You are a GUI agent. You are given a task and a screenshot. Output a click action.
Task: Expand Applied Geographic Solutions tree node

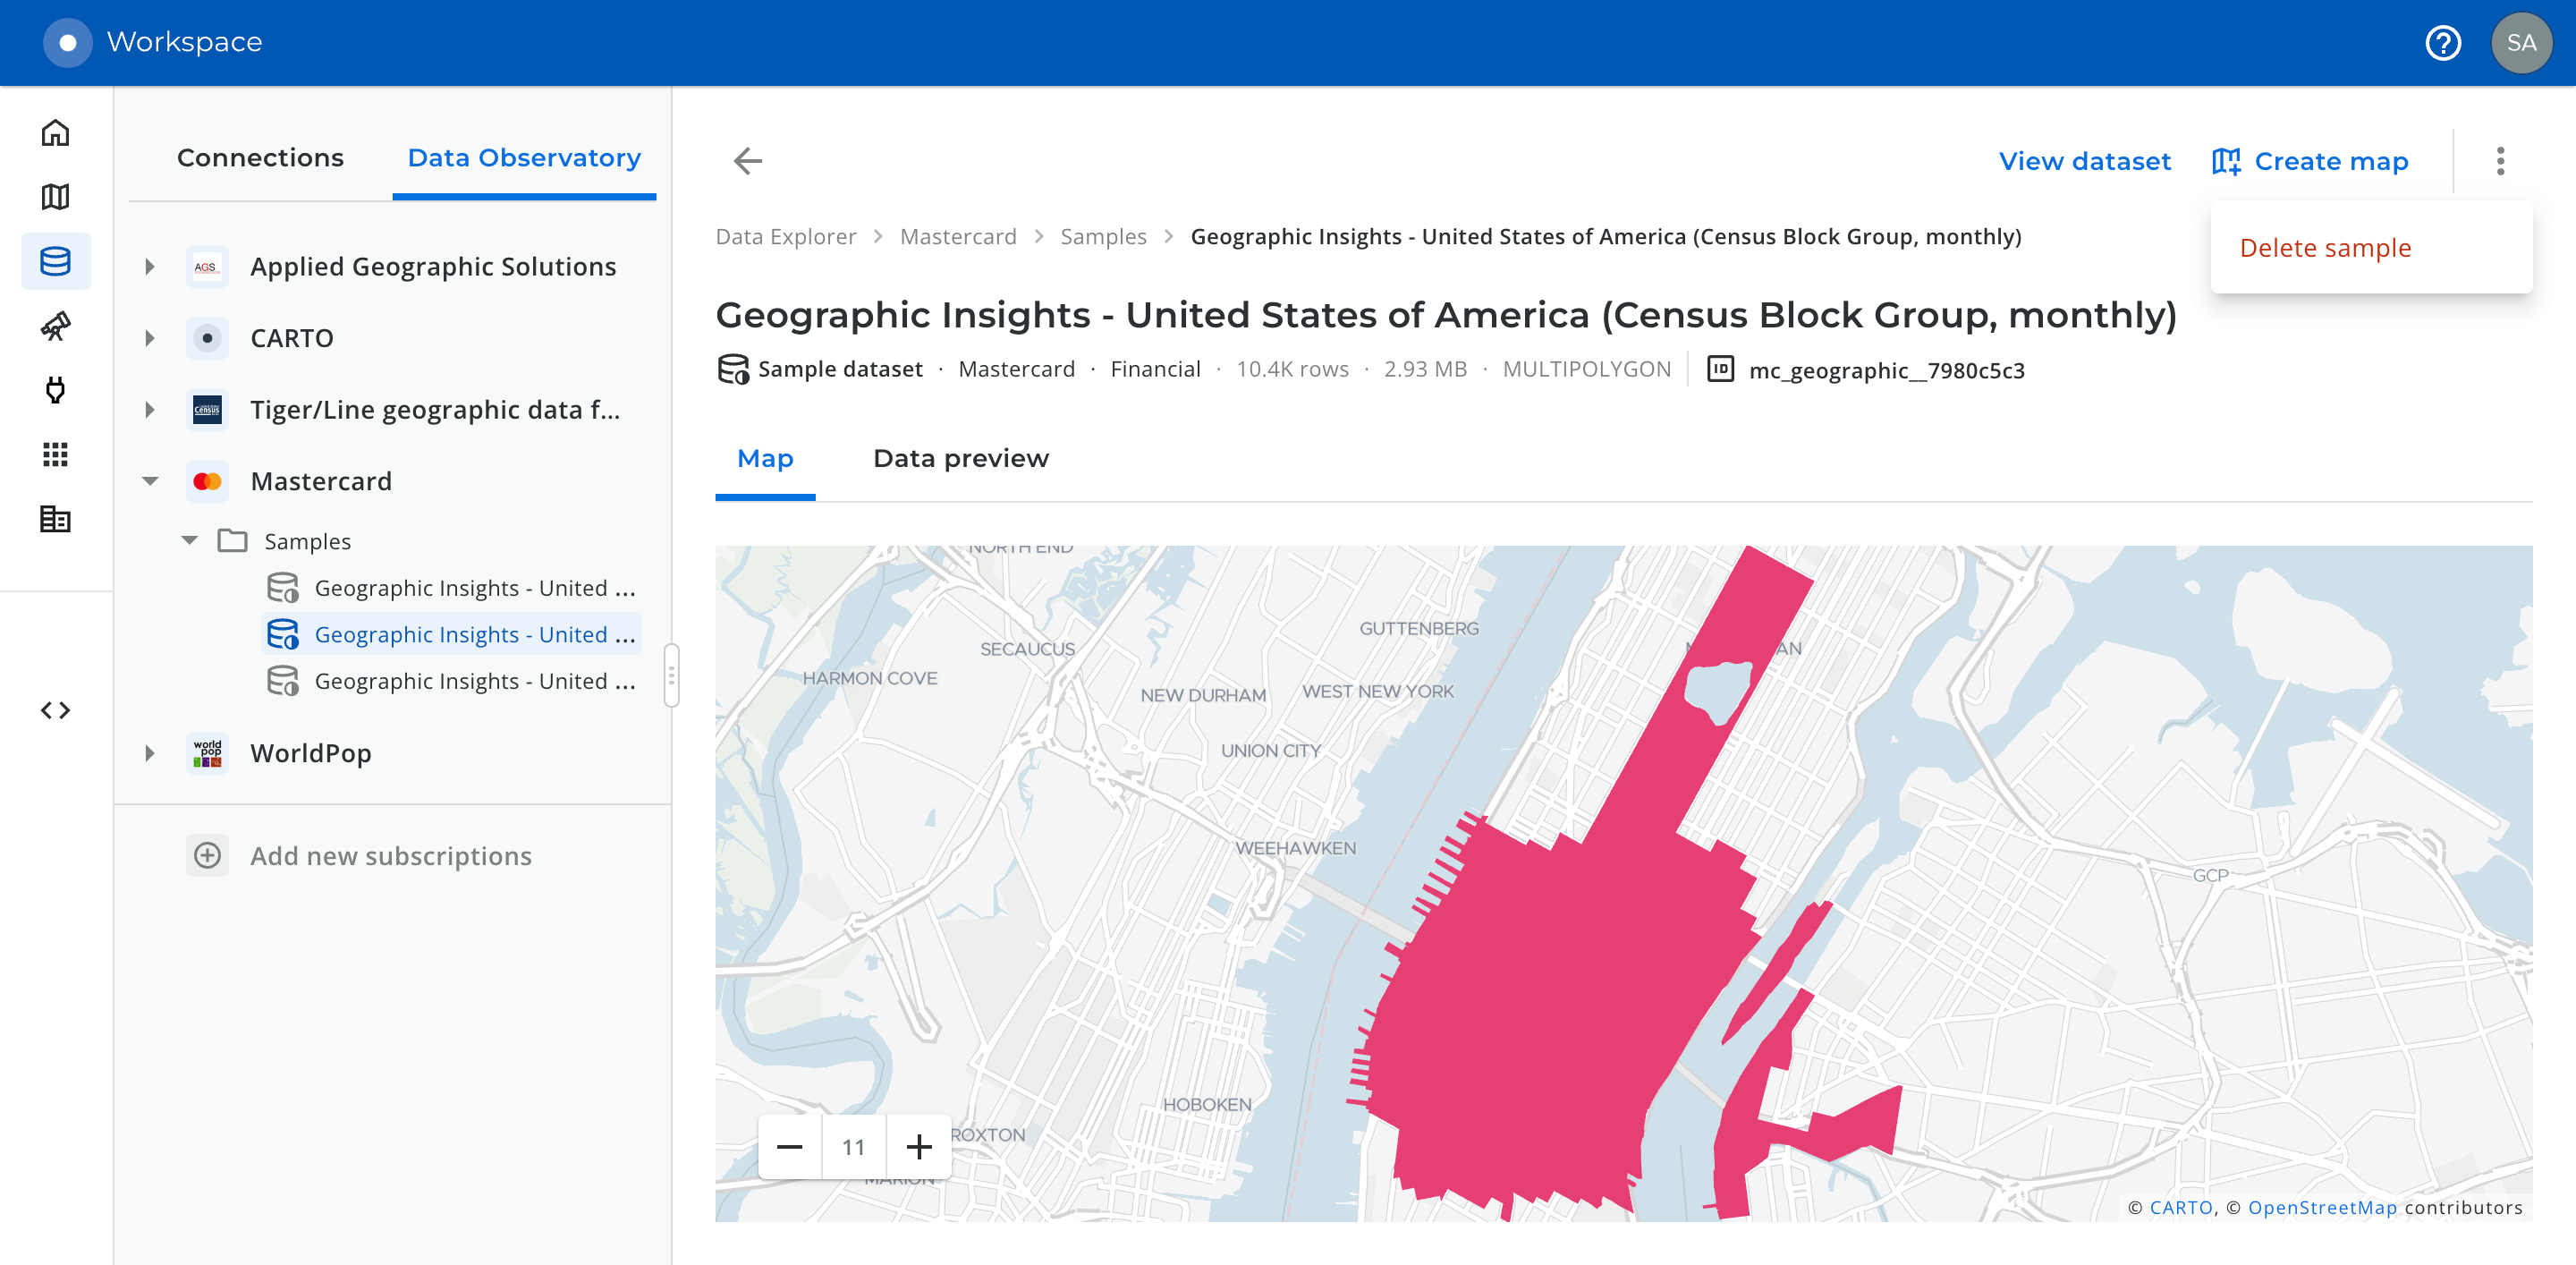[150, 267]
